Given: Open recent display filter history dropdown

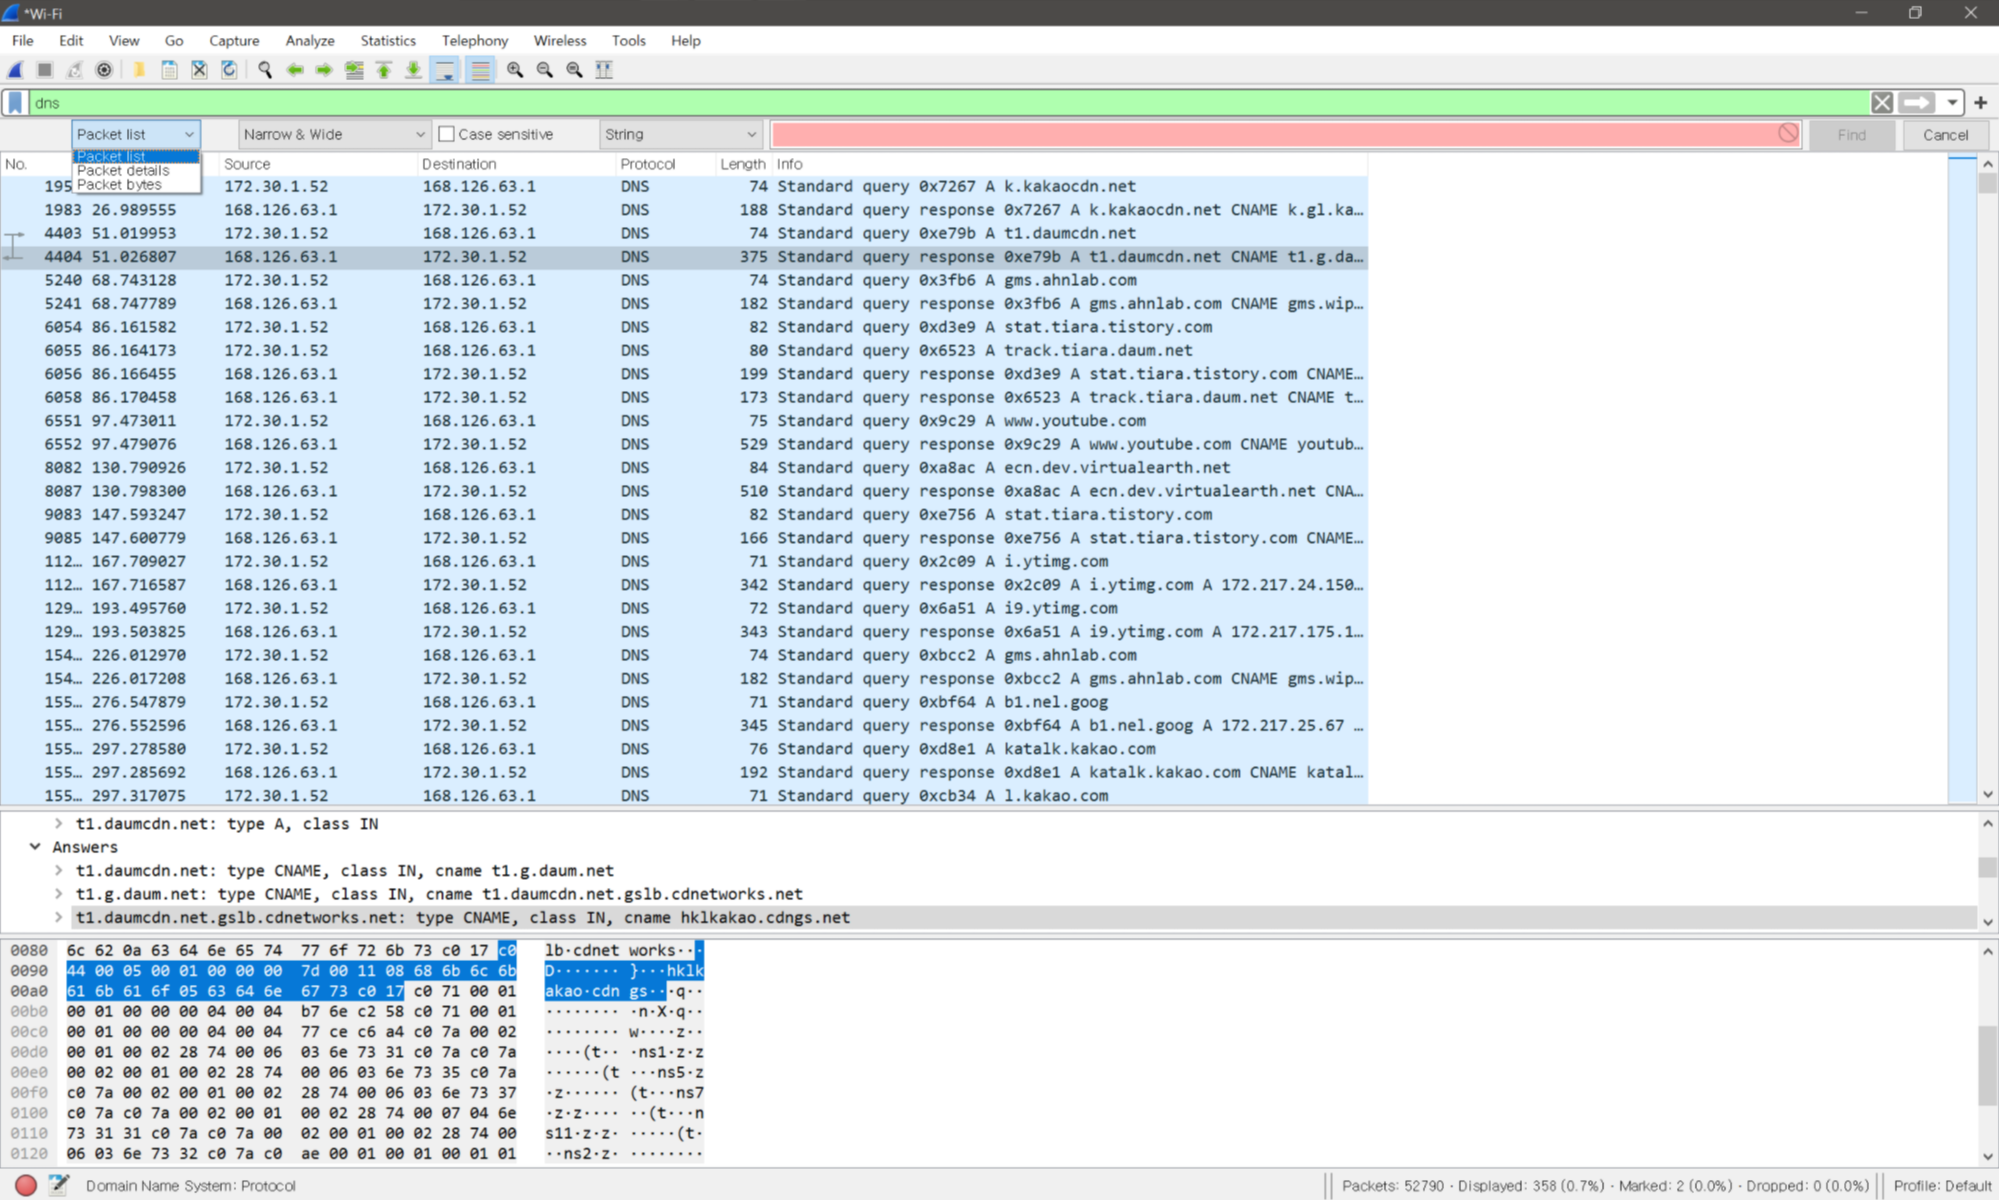Looking at the screenshot, I should tap(1952, 103).
